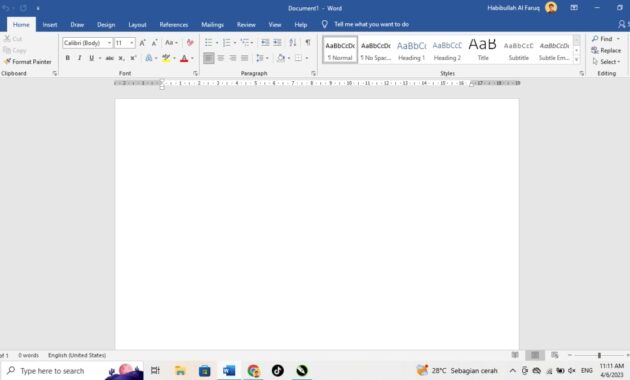Toggle Underline formatting
Screen dimensions: 630x380
92,58
